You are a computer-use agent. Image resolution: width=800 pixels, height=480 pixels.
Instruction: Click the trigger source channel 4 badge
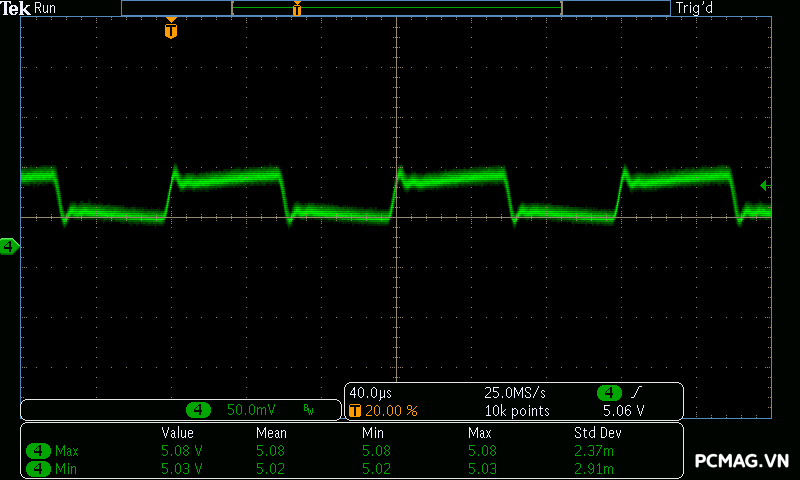tap(609, 393)
